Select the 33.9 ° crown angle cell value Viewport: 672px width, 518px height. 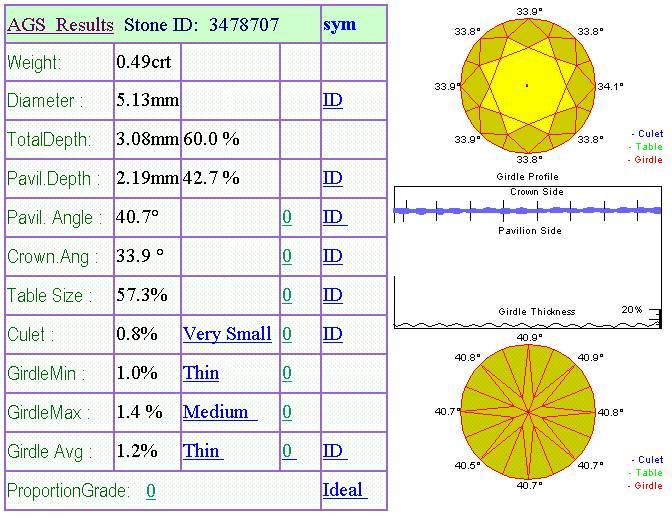click(x=140, y=256)
